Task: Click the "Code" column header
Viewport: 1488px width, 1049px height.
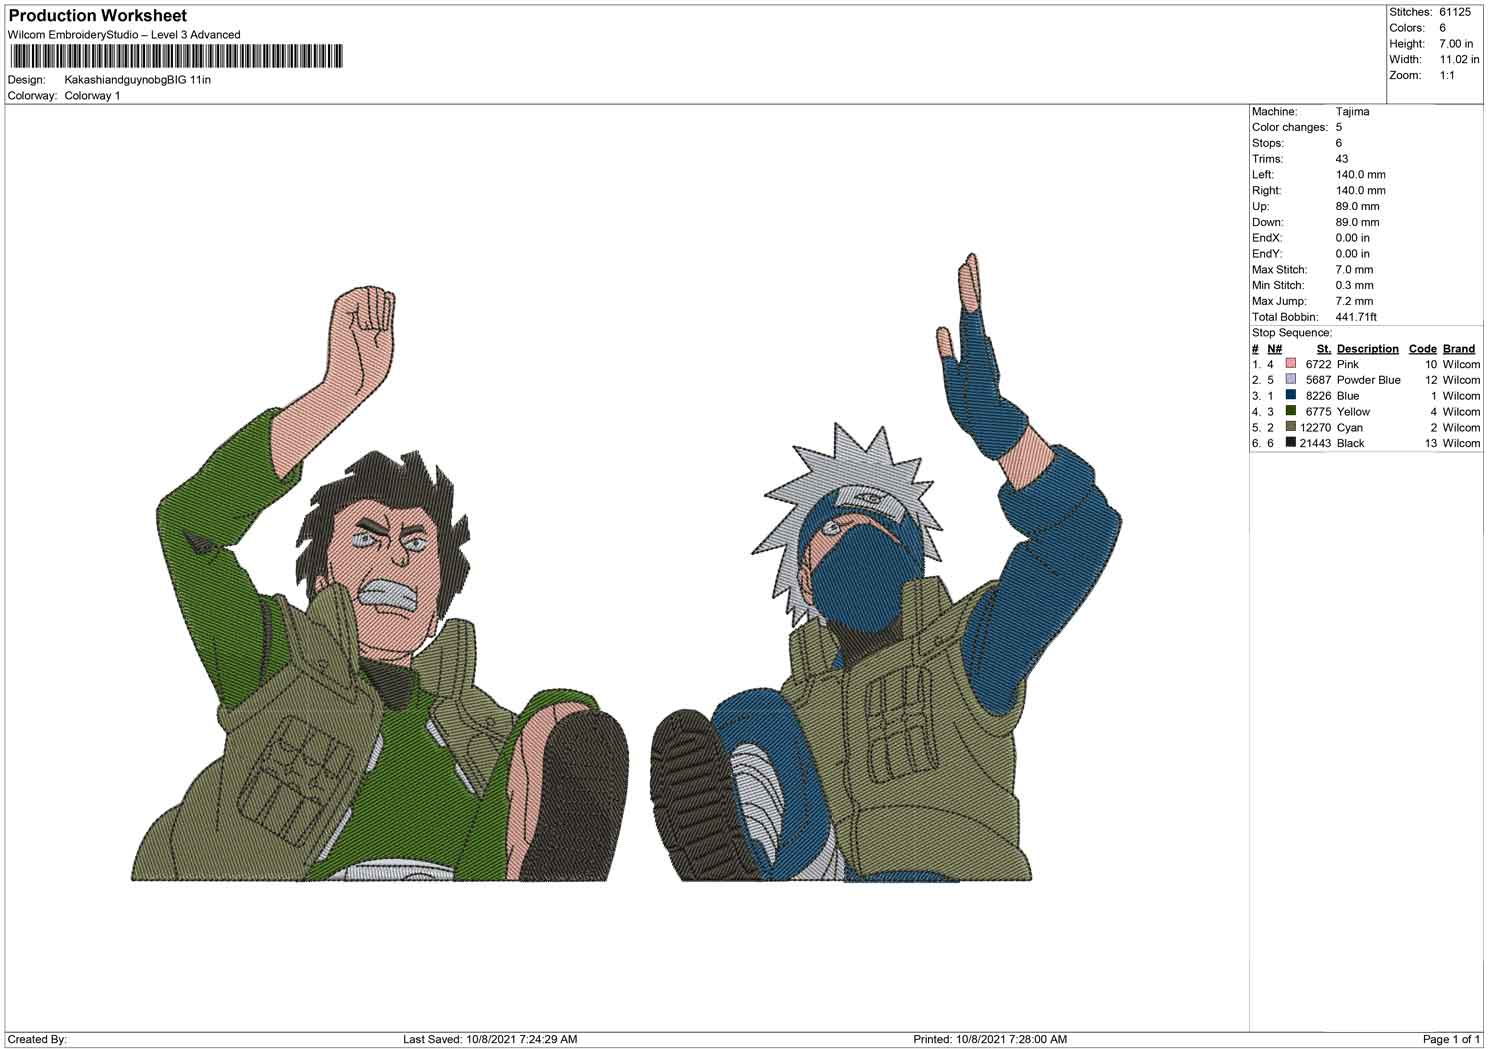Action: [x=1423, y=349]
